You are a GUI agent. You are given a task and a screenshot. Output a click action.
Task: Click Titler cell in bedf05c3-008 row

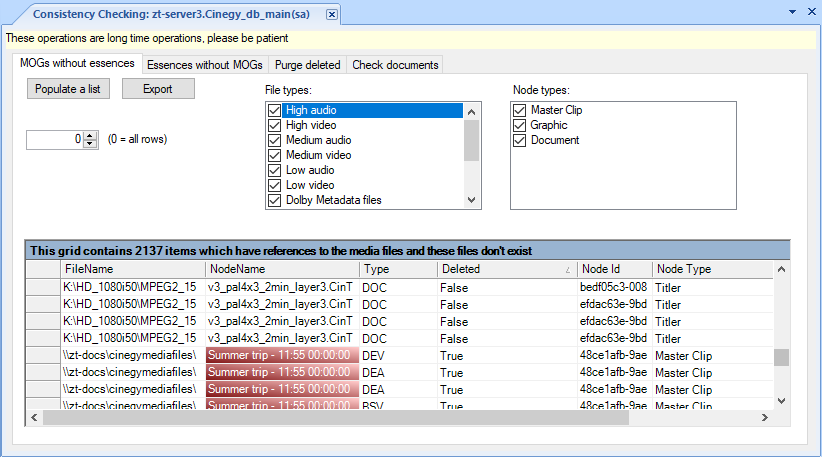point(713,288)
